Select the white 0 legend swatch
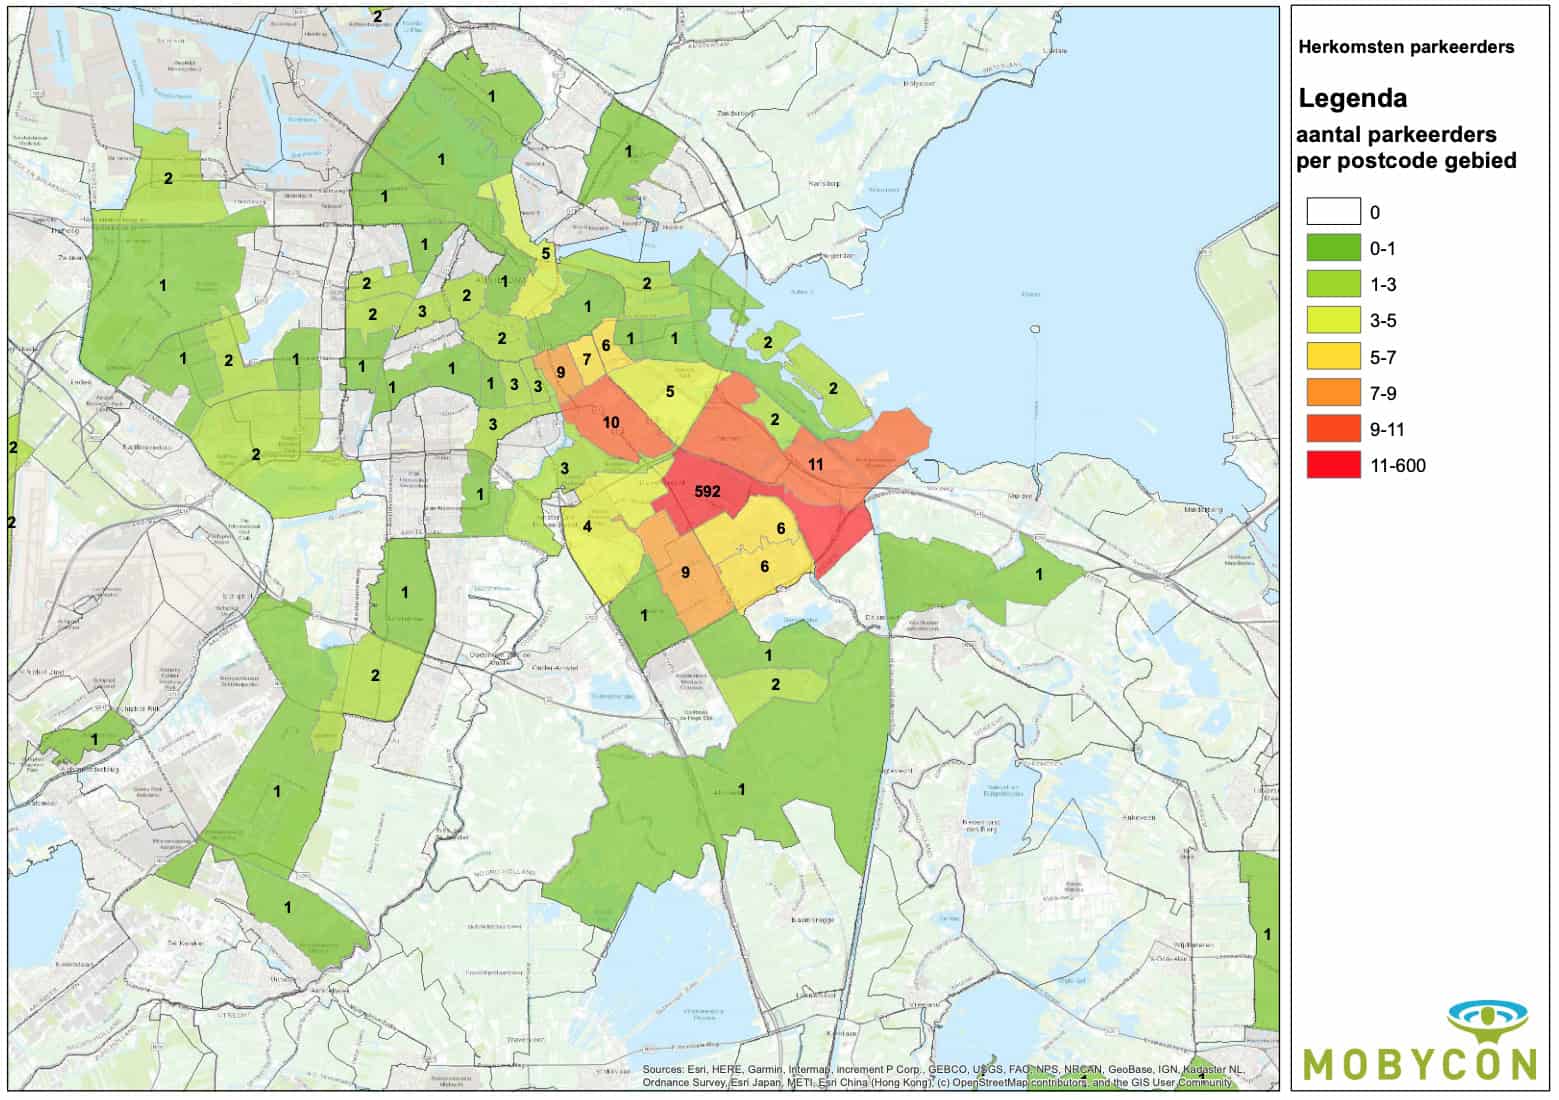 coord(1333,212)
